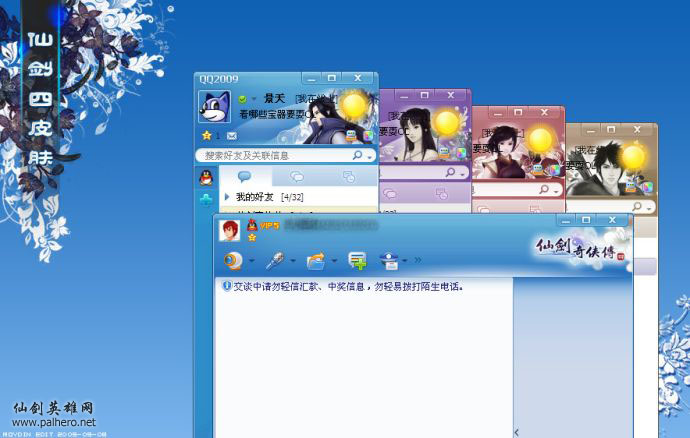Open the search options arrow in blue window
The height and width of the screenshot is (438, 690).
[x=370, y=157]
